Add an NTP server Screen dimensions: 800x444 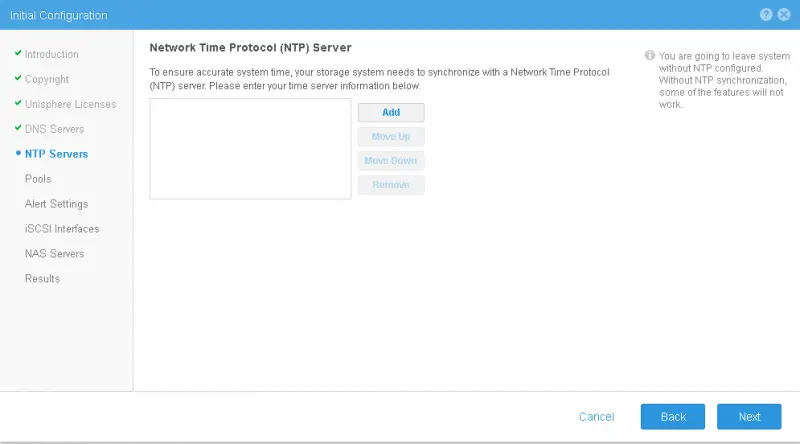tap(391, 112)
